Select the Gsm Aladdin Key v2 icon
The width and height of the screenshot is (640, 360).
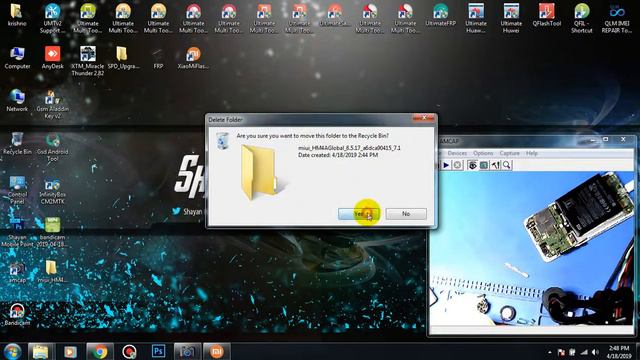52,104
